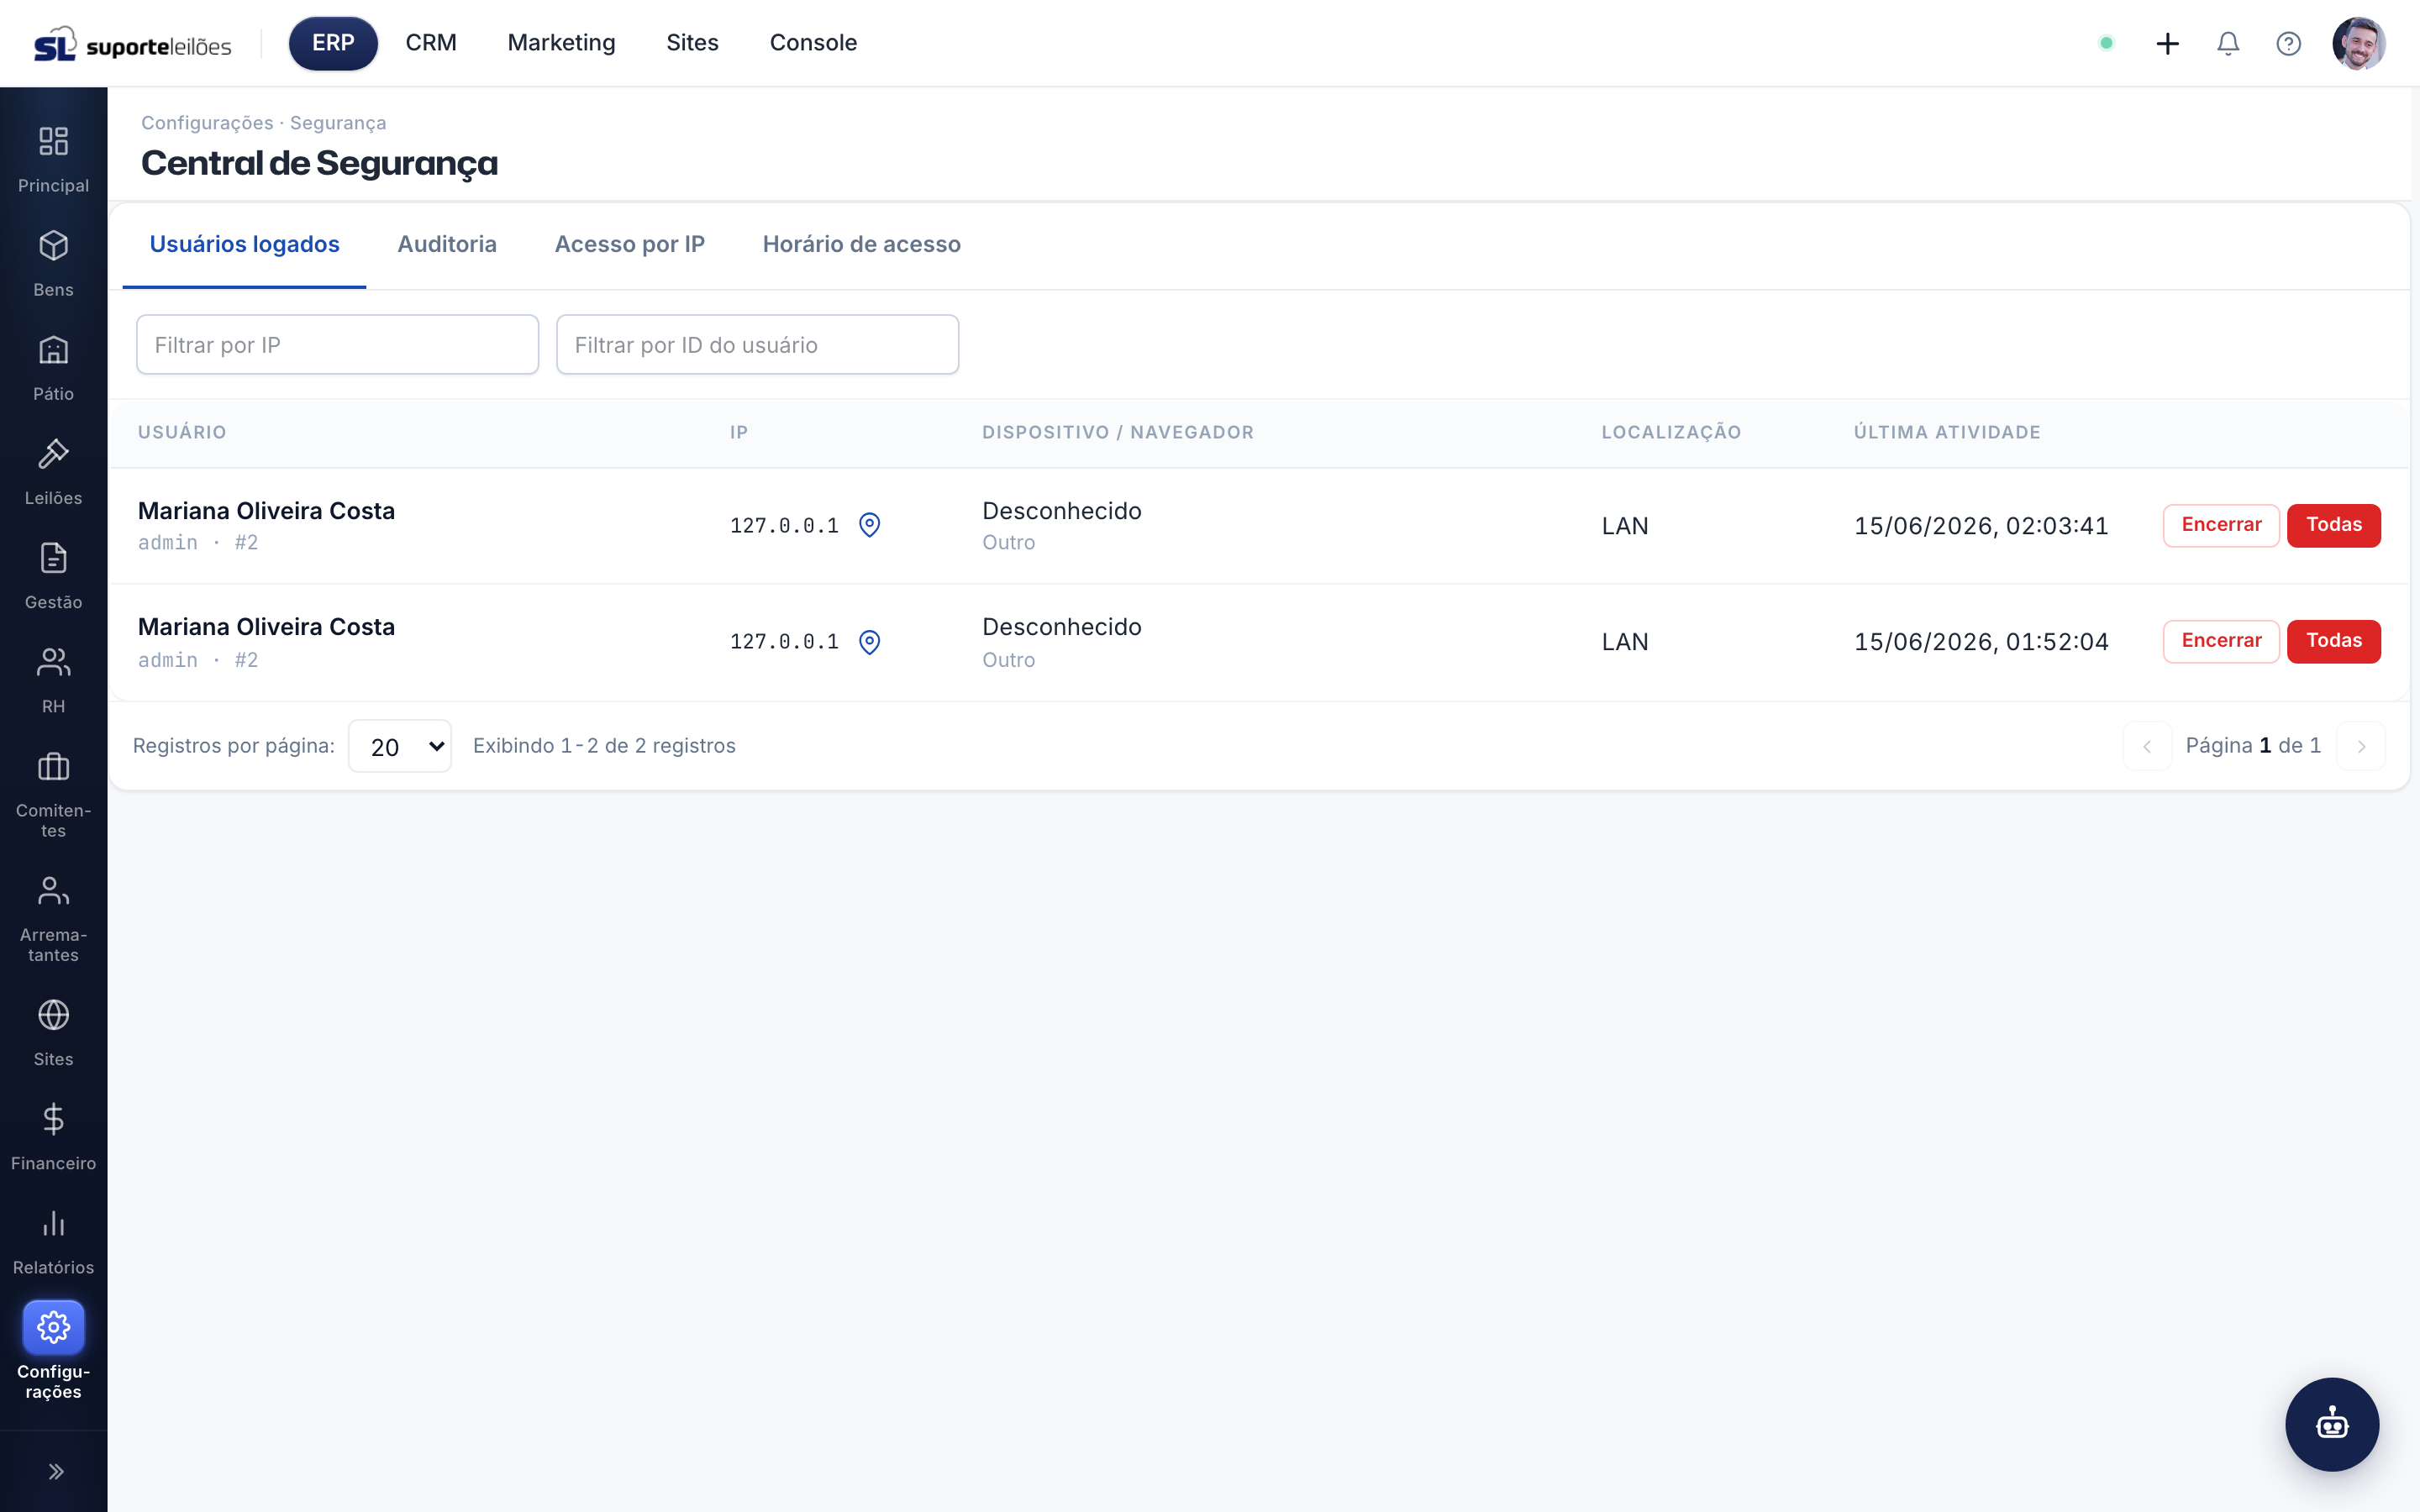Open the Console top navigation item
The width and height of the screenshot is (2420, 1512).
(813, 43)
